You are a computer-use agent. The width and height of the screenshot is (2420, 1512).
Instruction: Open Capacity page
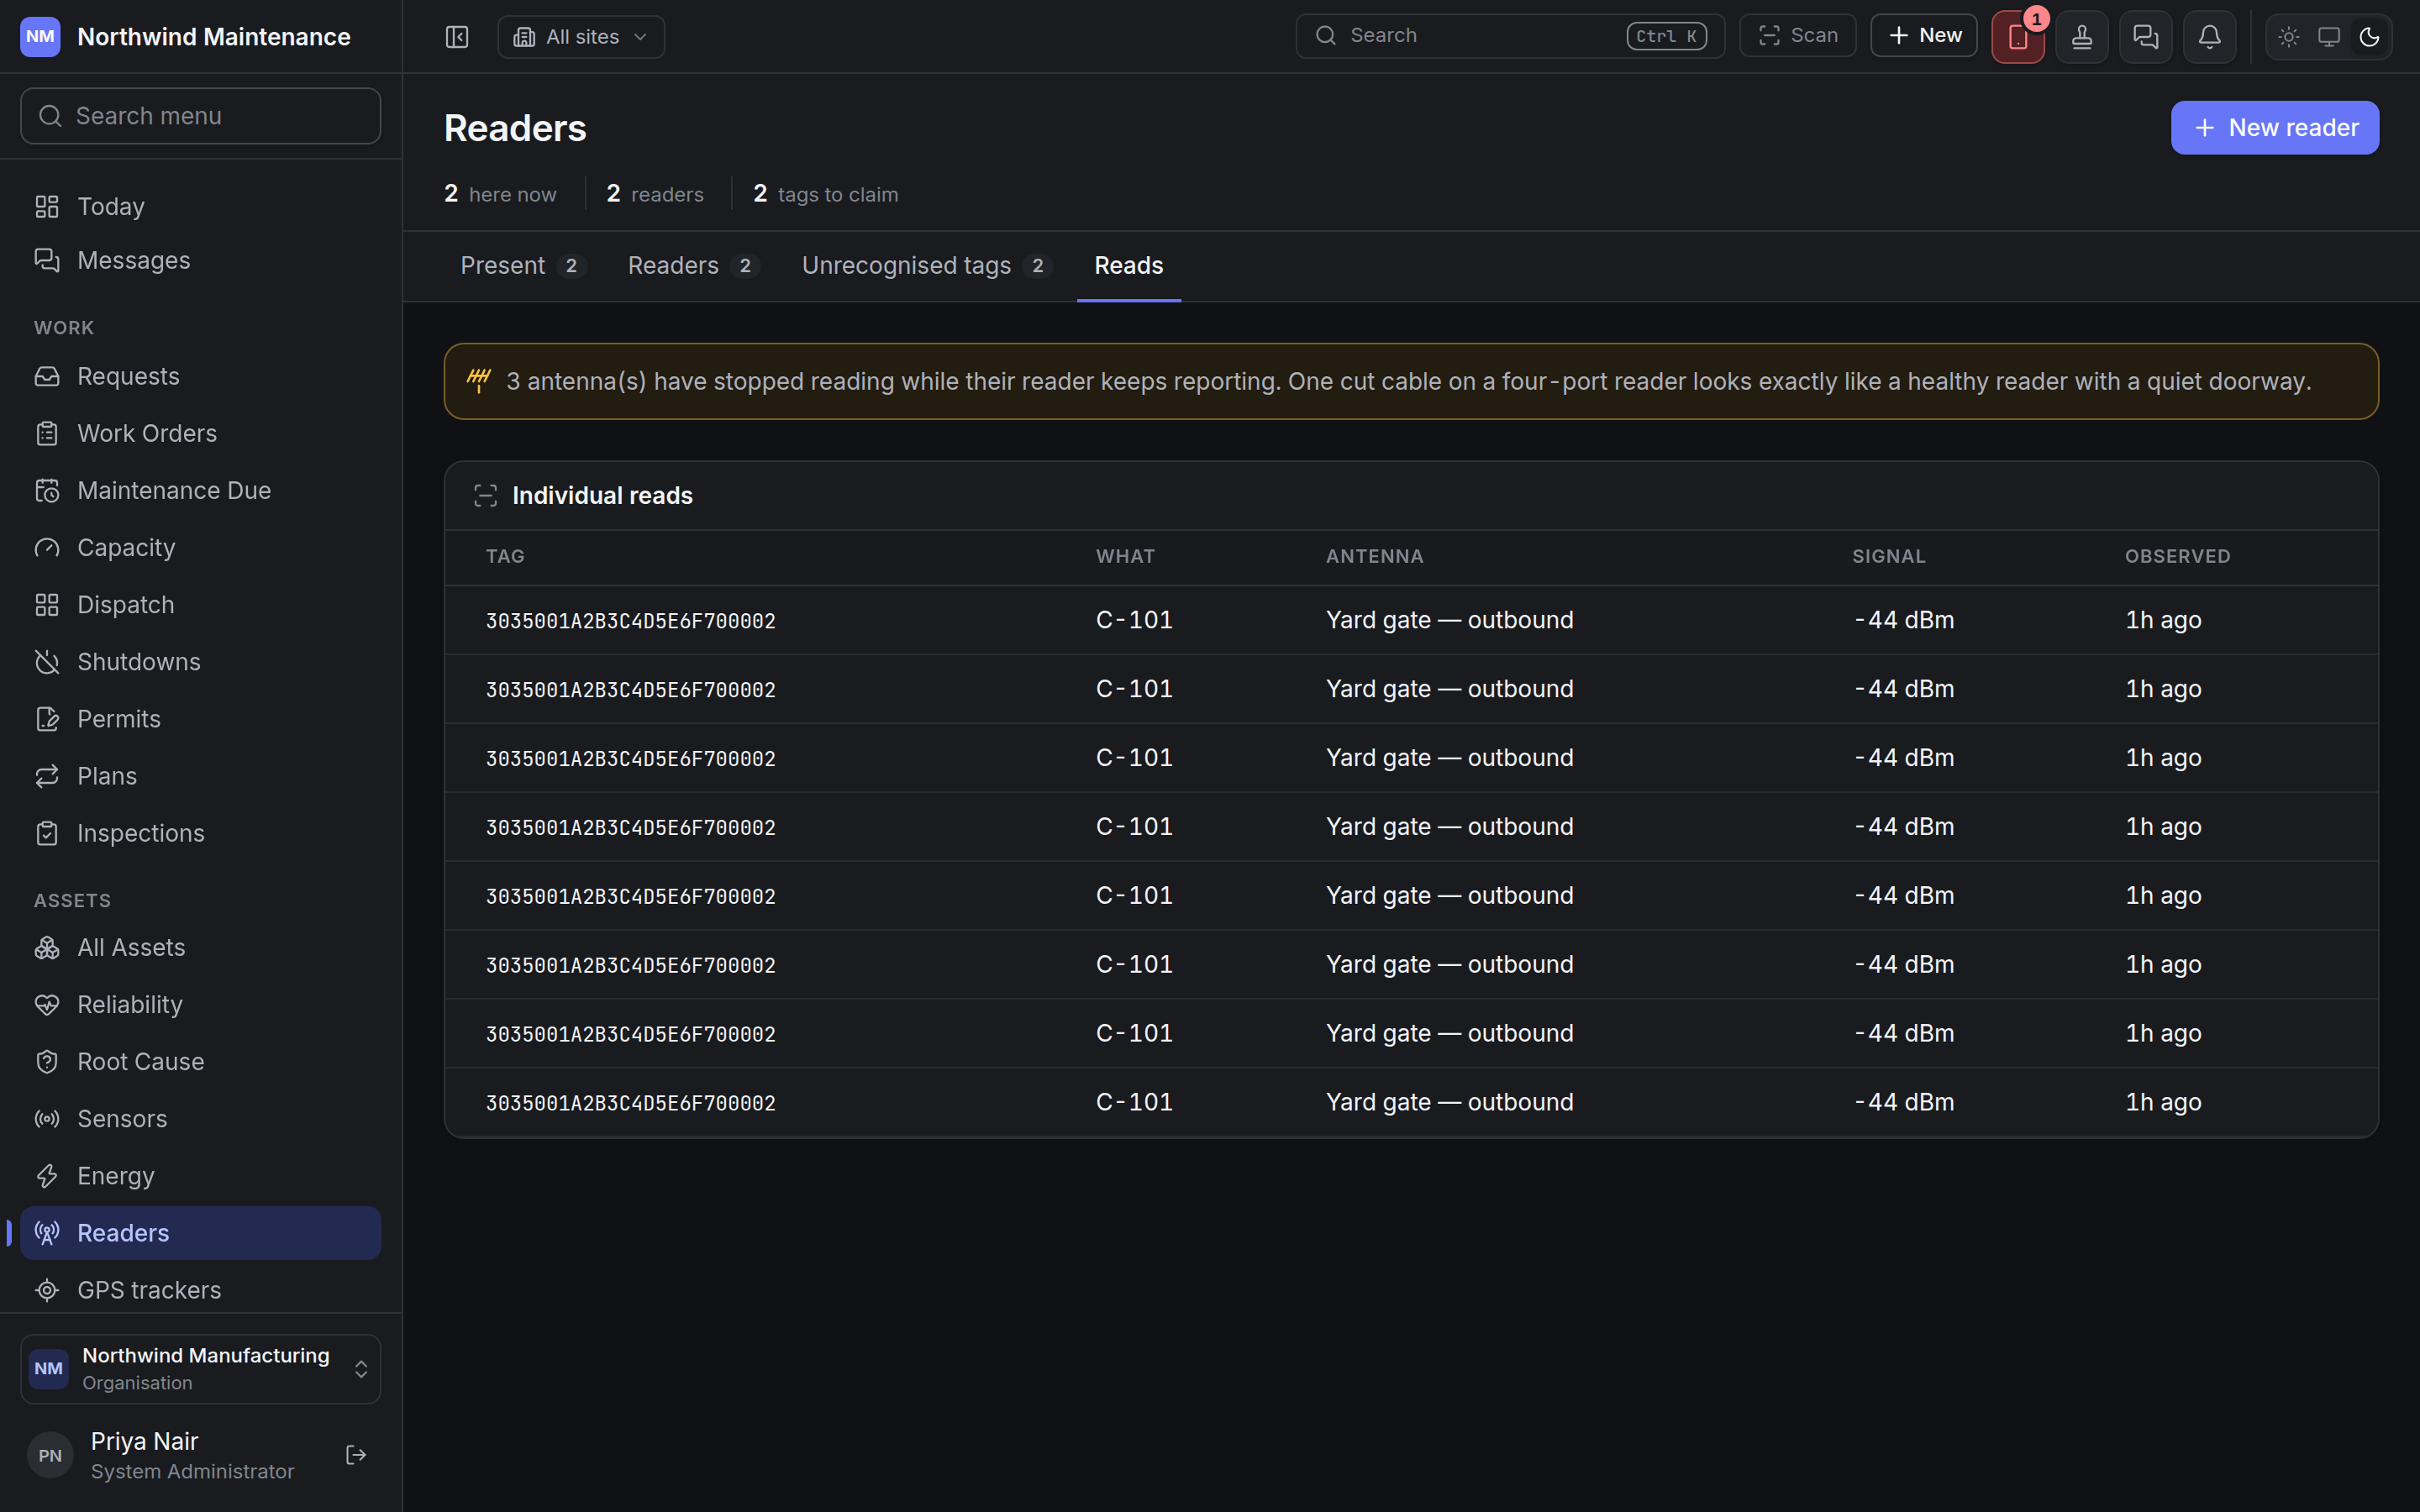(201, 548)
